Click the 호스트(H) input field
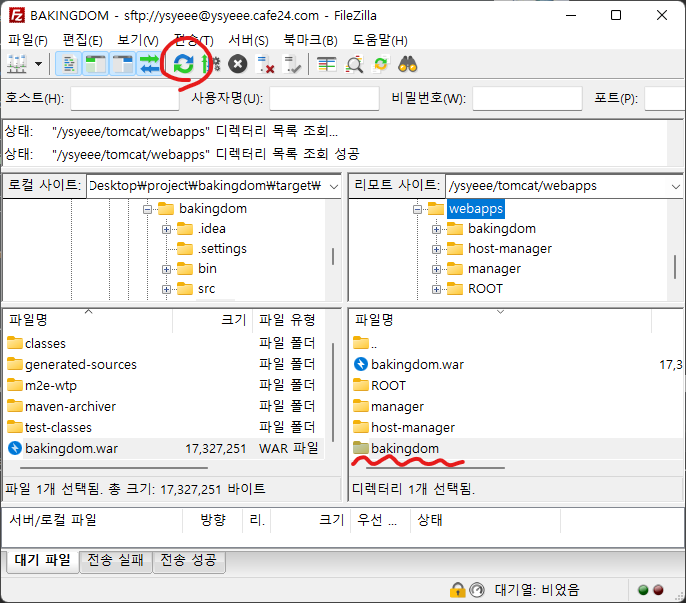This screenshot has width=686, height=603. click(x=125, y=98)
